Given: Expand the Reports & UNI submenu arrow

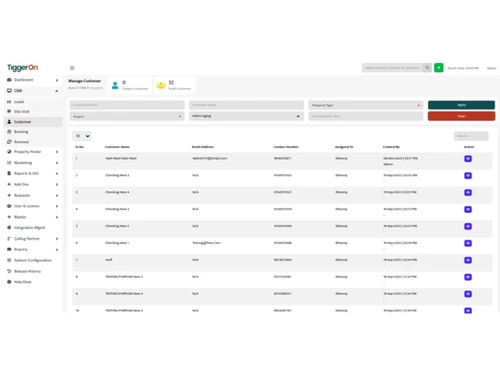Looking at the screenshot, I should 57,174.
